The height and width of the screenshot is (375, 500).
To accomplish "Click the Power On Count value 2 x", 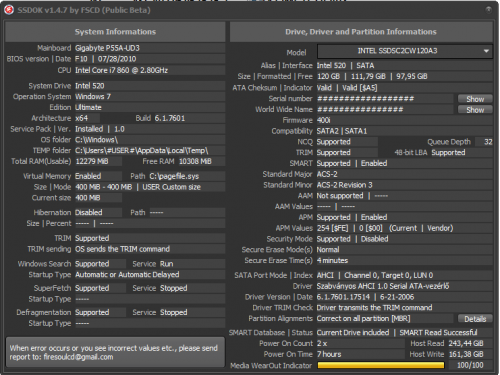I will tap(322, 343).
